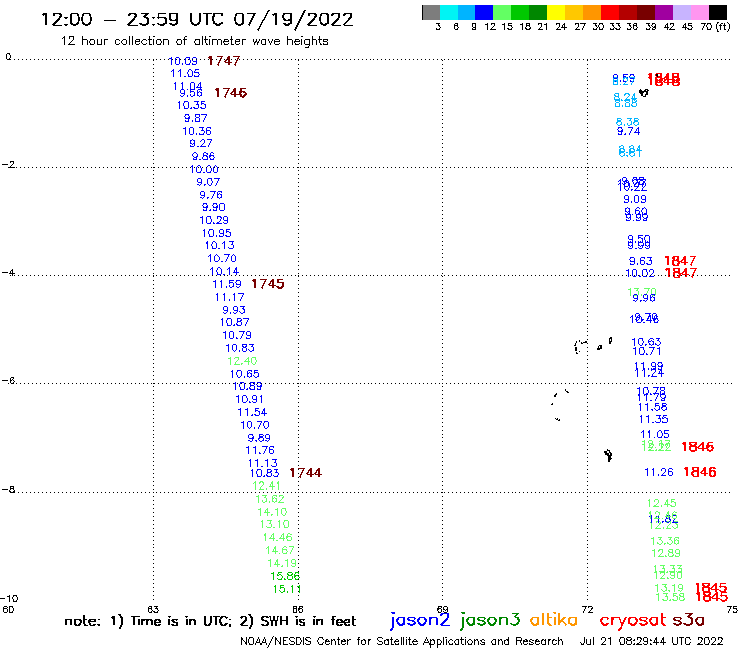Click the wave height value '9.09'

tap(635, 199)
